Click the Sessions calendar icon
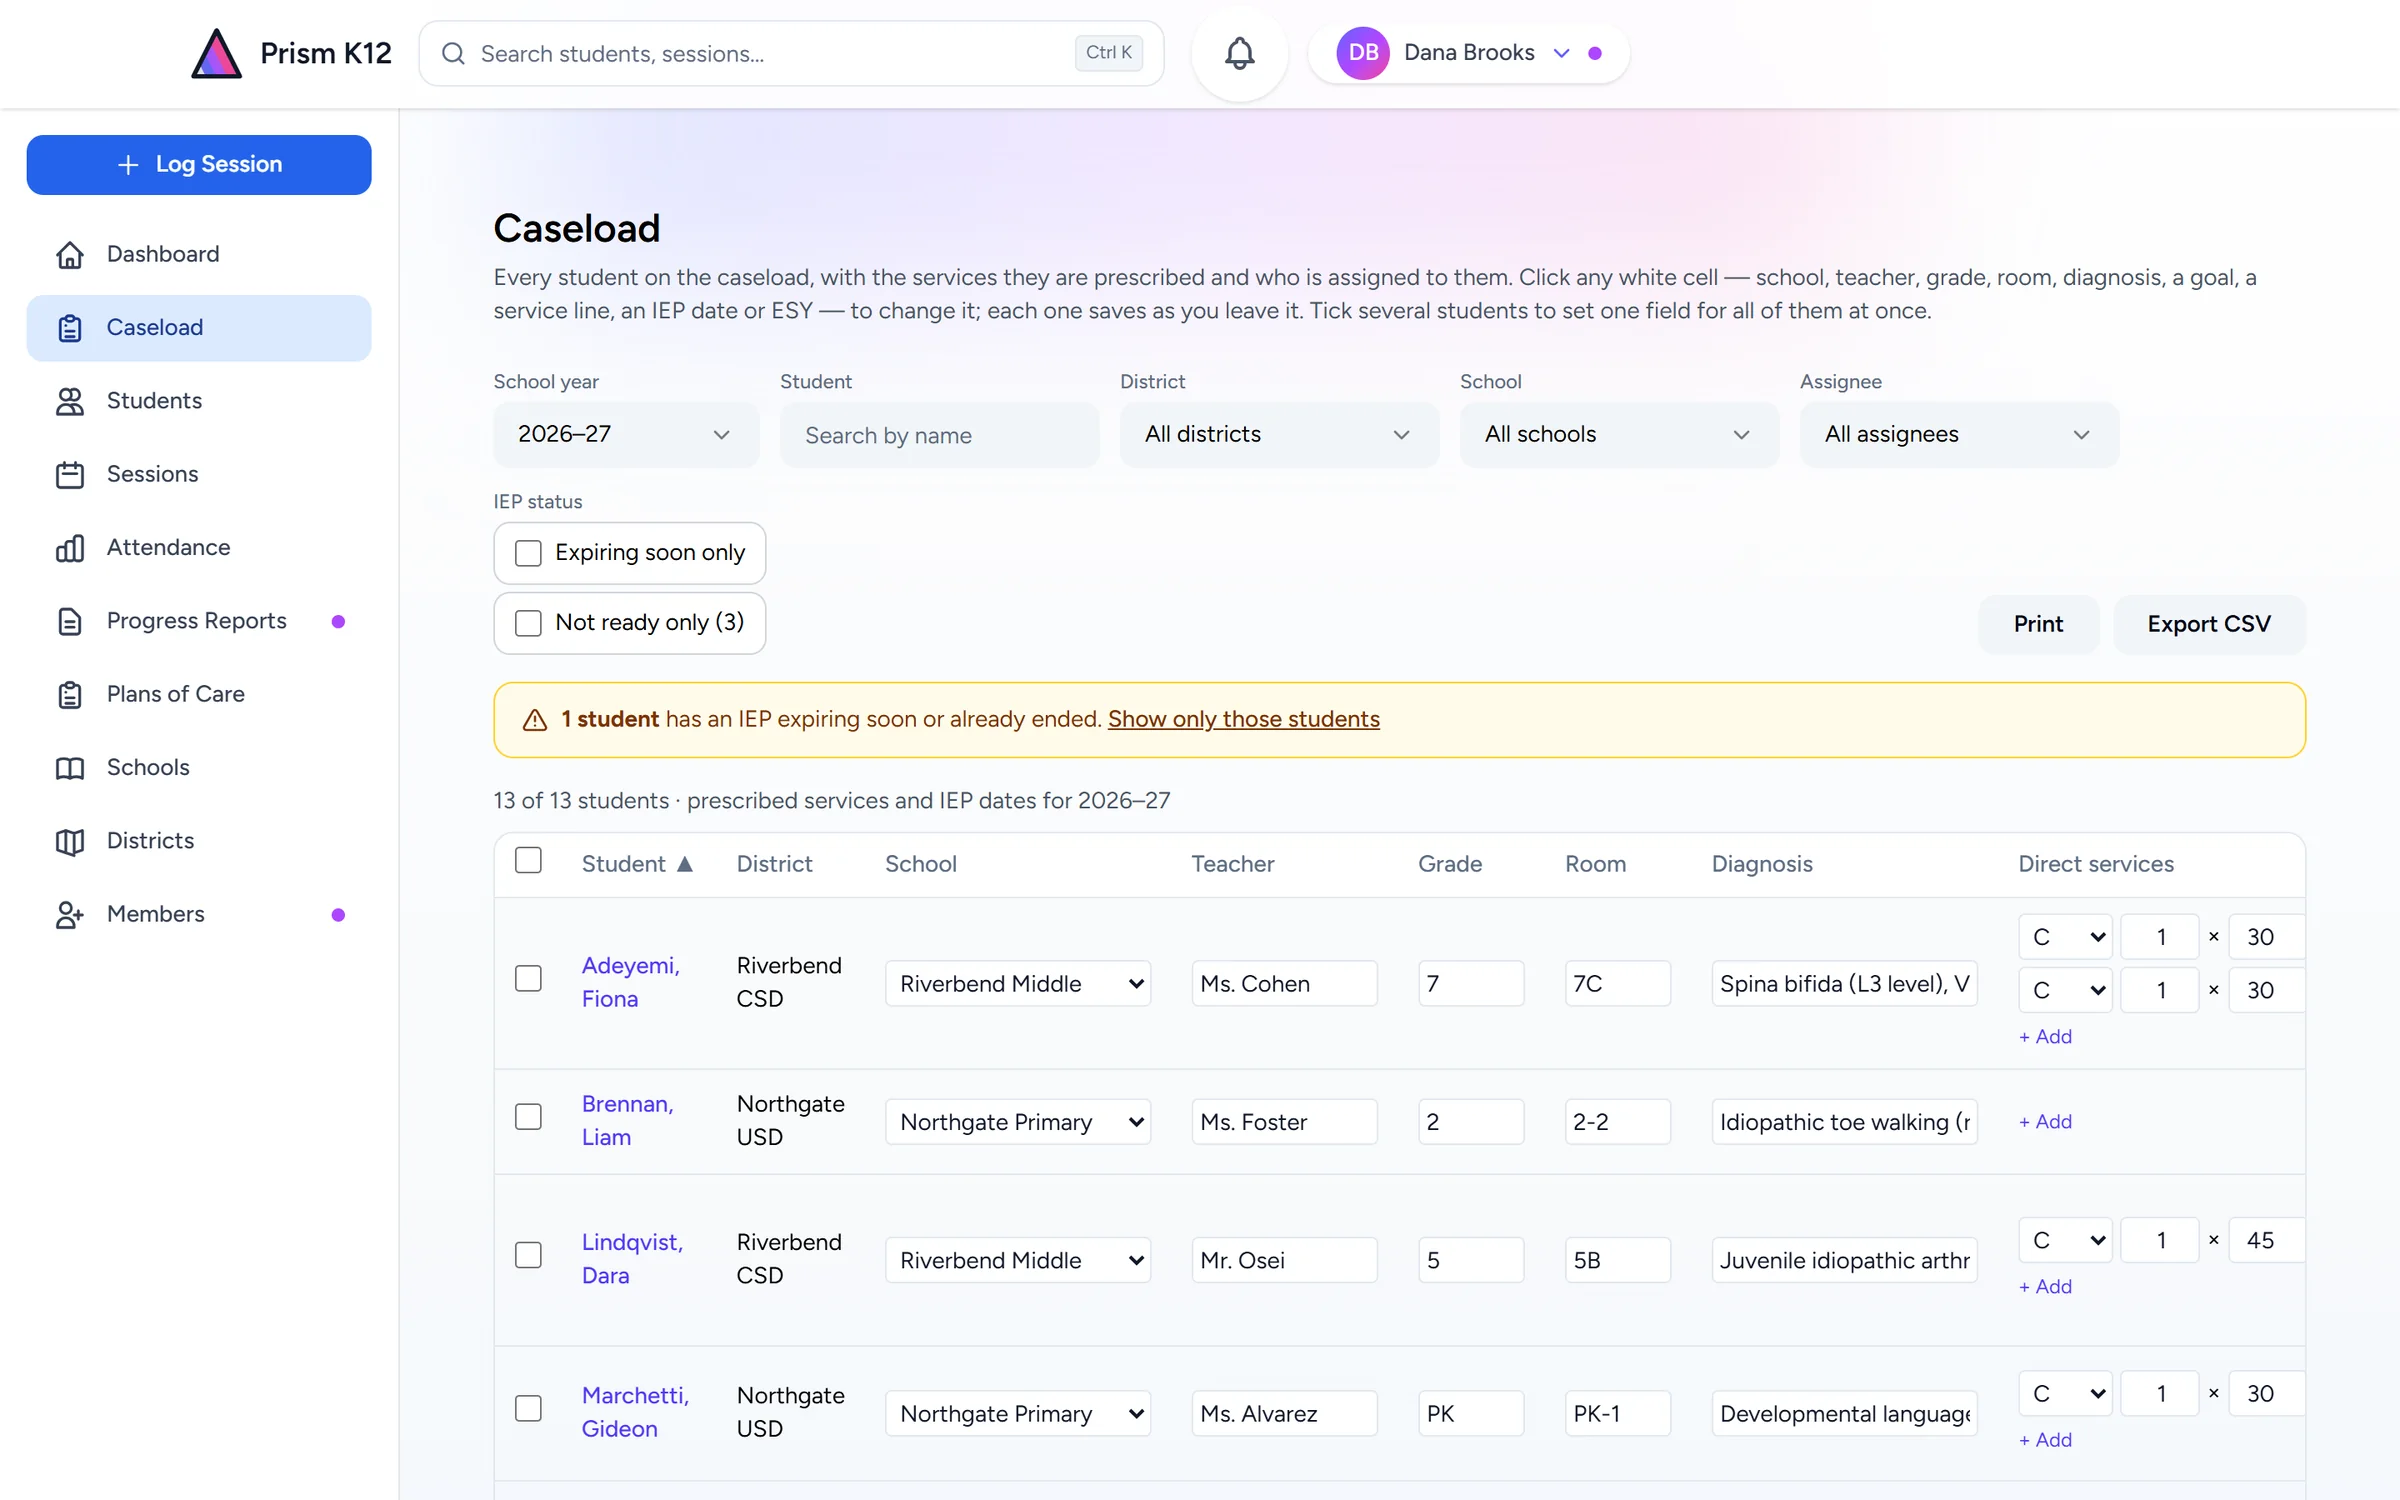Viewport: 2400px width, 1500px height. coord(69,474)
